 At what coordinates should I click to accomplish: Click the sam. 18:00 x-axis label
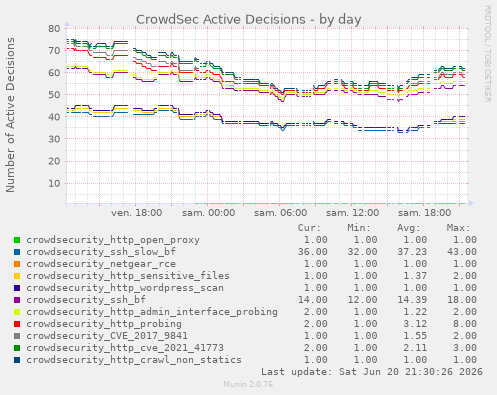pyautogui.click(x=425, y=213)
